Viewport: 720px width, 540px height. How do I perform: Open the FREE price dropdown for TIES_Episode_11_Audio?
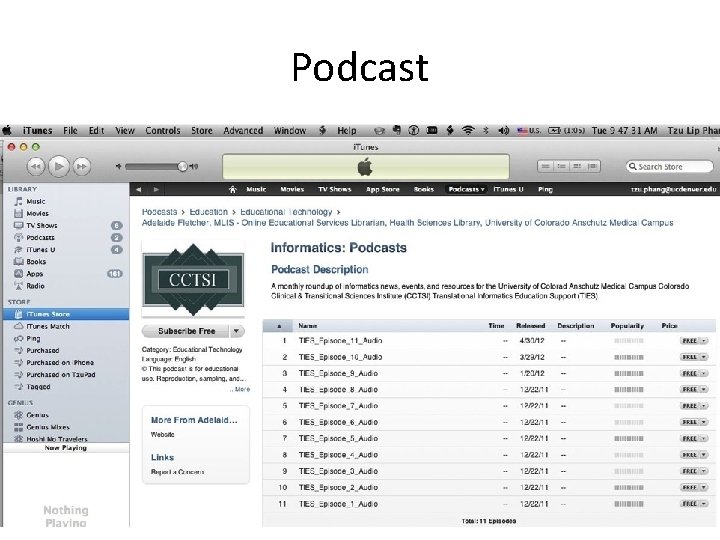pyautogui.click(x=703, y=341)
